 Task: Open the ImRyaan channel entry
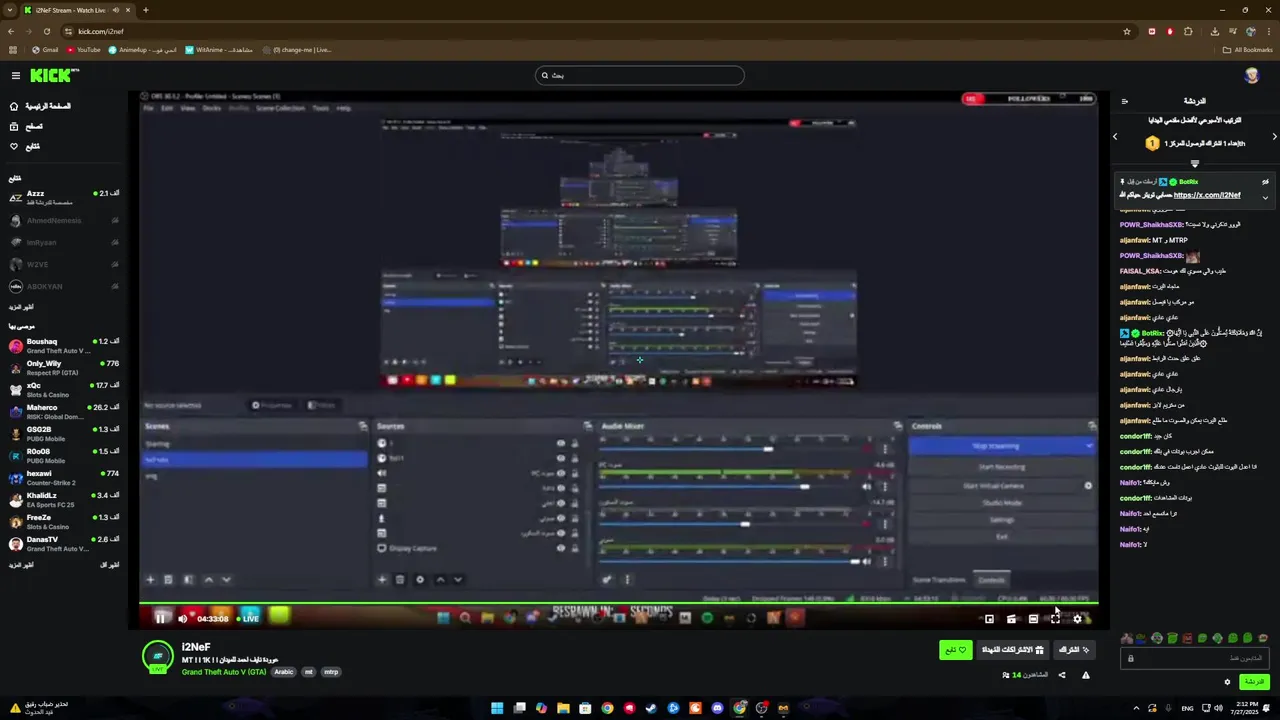pyautogui.click(x=64, y=242)
